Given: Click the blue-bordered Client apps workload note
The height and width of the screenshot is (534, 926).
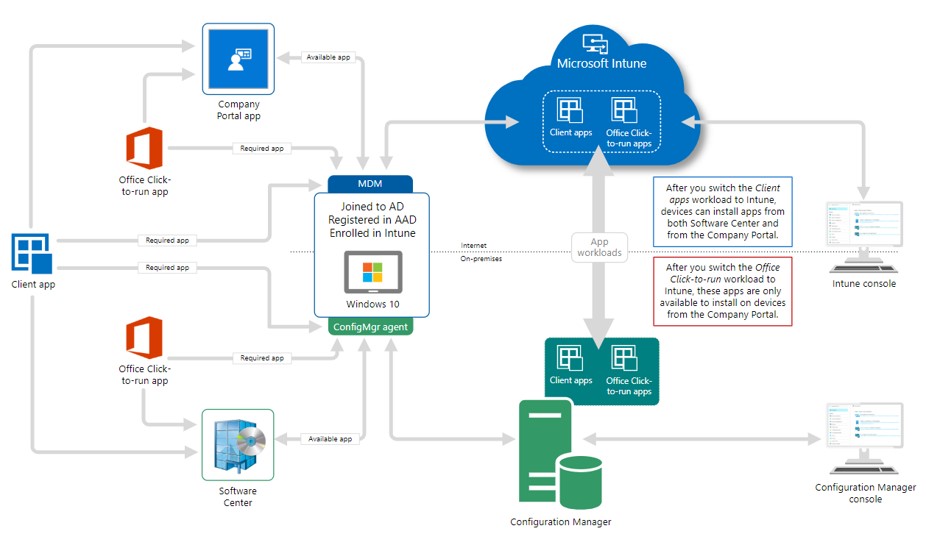Looking at the screenshot, I should click(x=723, y=211).
